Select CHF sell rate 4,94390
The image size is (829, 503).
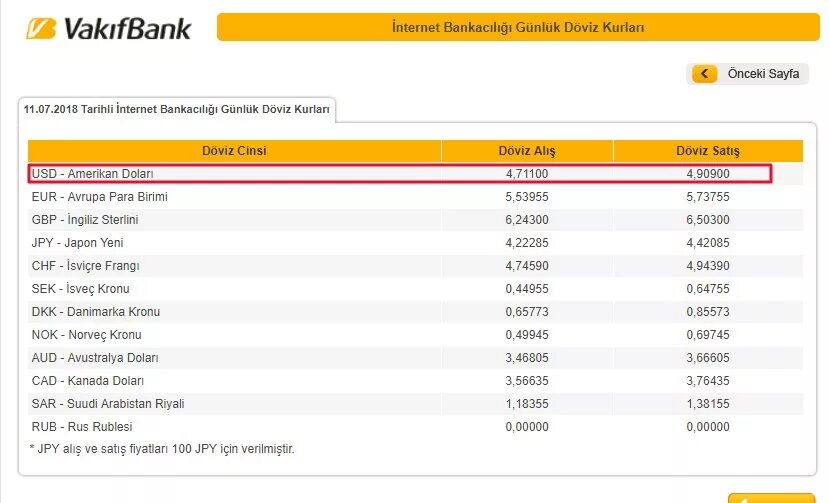tap(708, 266)
